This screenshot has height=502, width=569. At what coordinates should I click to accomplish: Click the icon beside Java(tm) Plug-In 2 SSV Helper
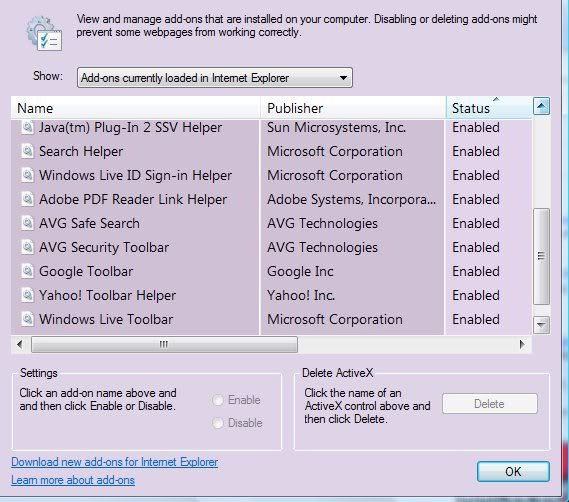point(28,127)
